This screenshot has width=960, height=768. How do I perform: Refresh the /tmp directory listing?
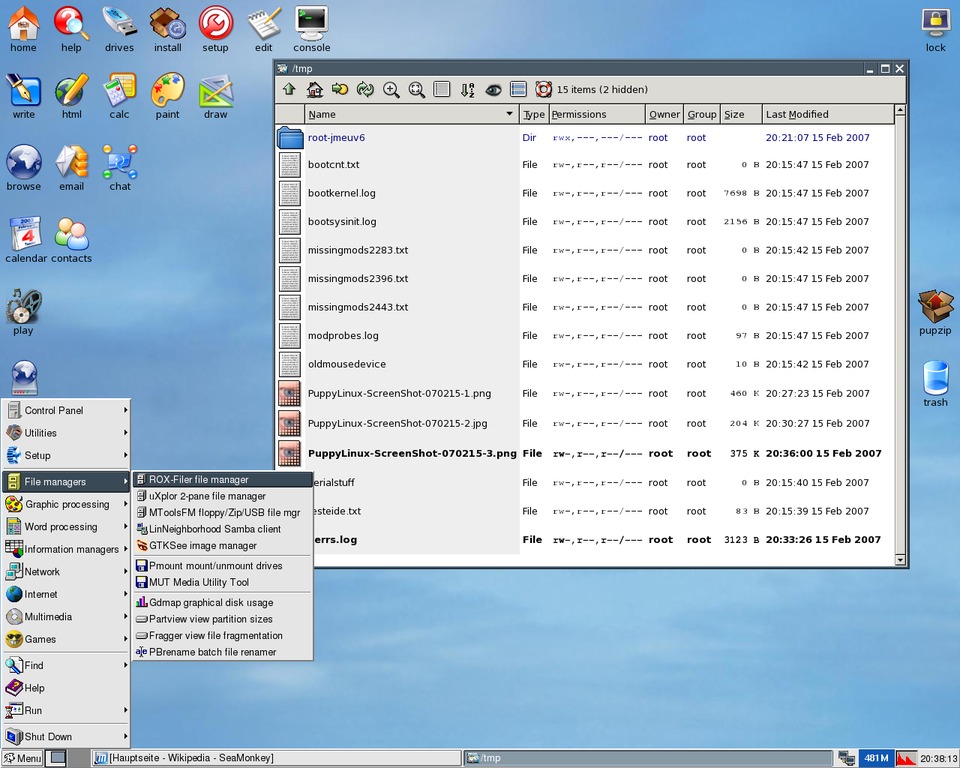366,90
